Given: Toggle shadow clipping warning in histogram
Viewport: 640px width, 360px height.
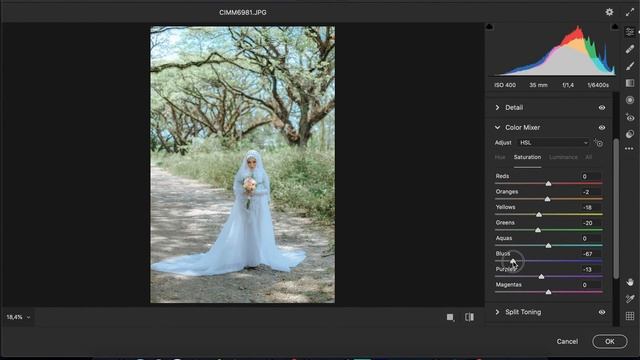Looking at the screenshot, I should (489, 27).
